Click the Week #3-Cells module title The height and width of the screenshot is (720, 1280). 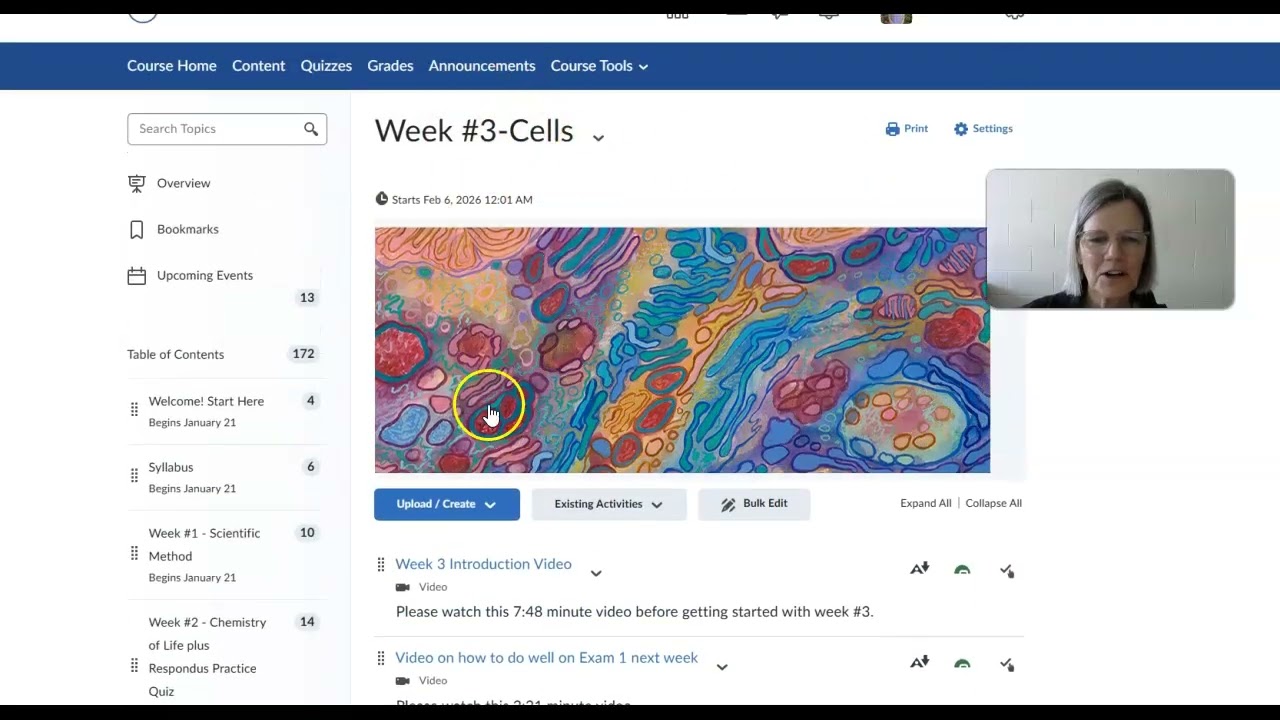click(474, 131)
